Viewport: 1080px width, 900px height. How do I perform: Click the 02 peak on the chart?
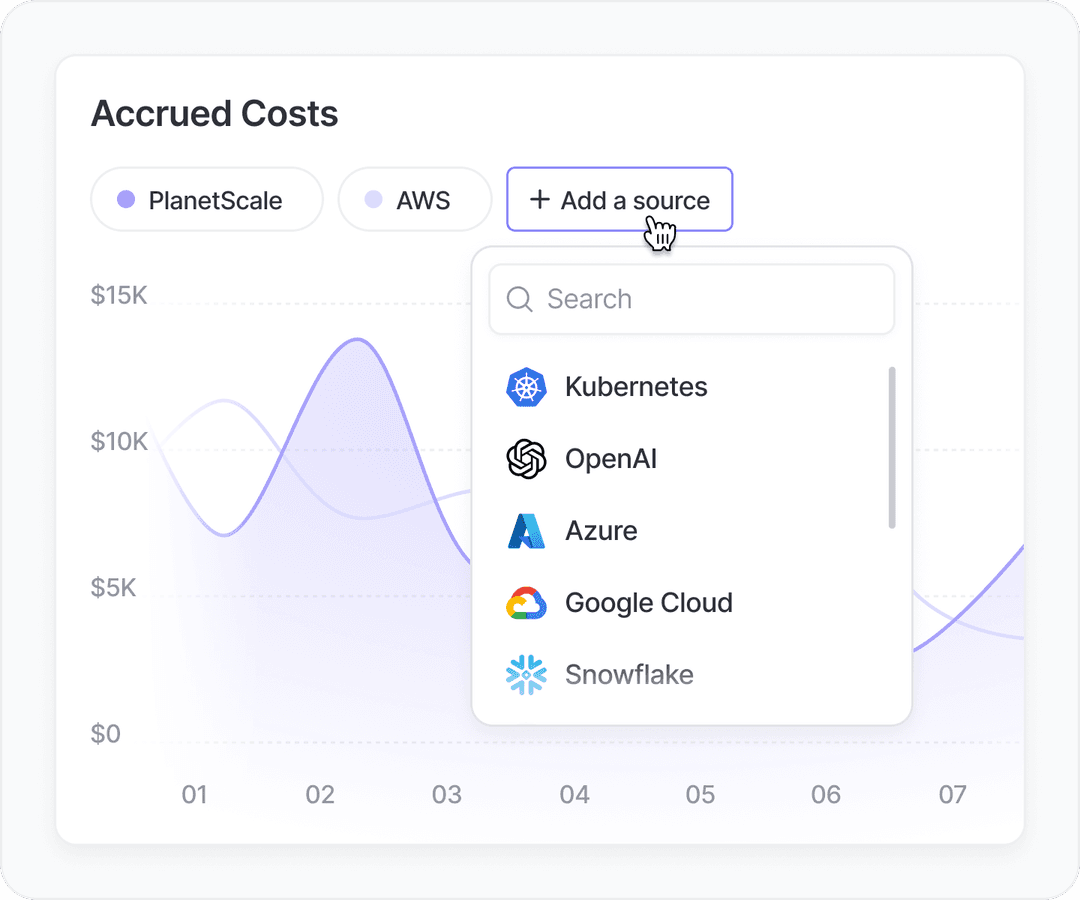[355, 341]
